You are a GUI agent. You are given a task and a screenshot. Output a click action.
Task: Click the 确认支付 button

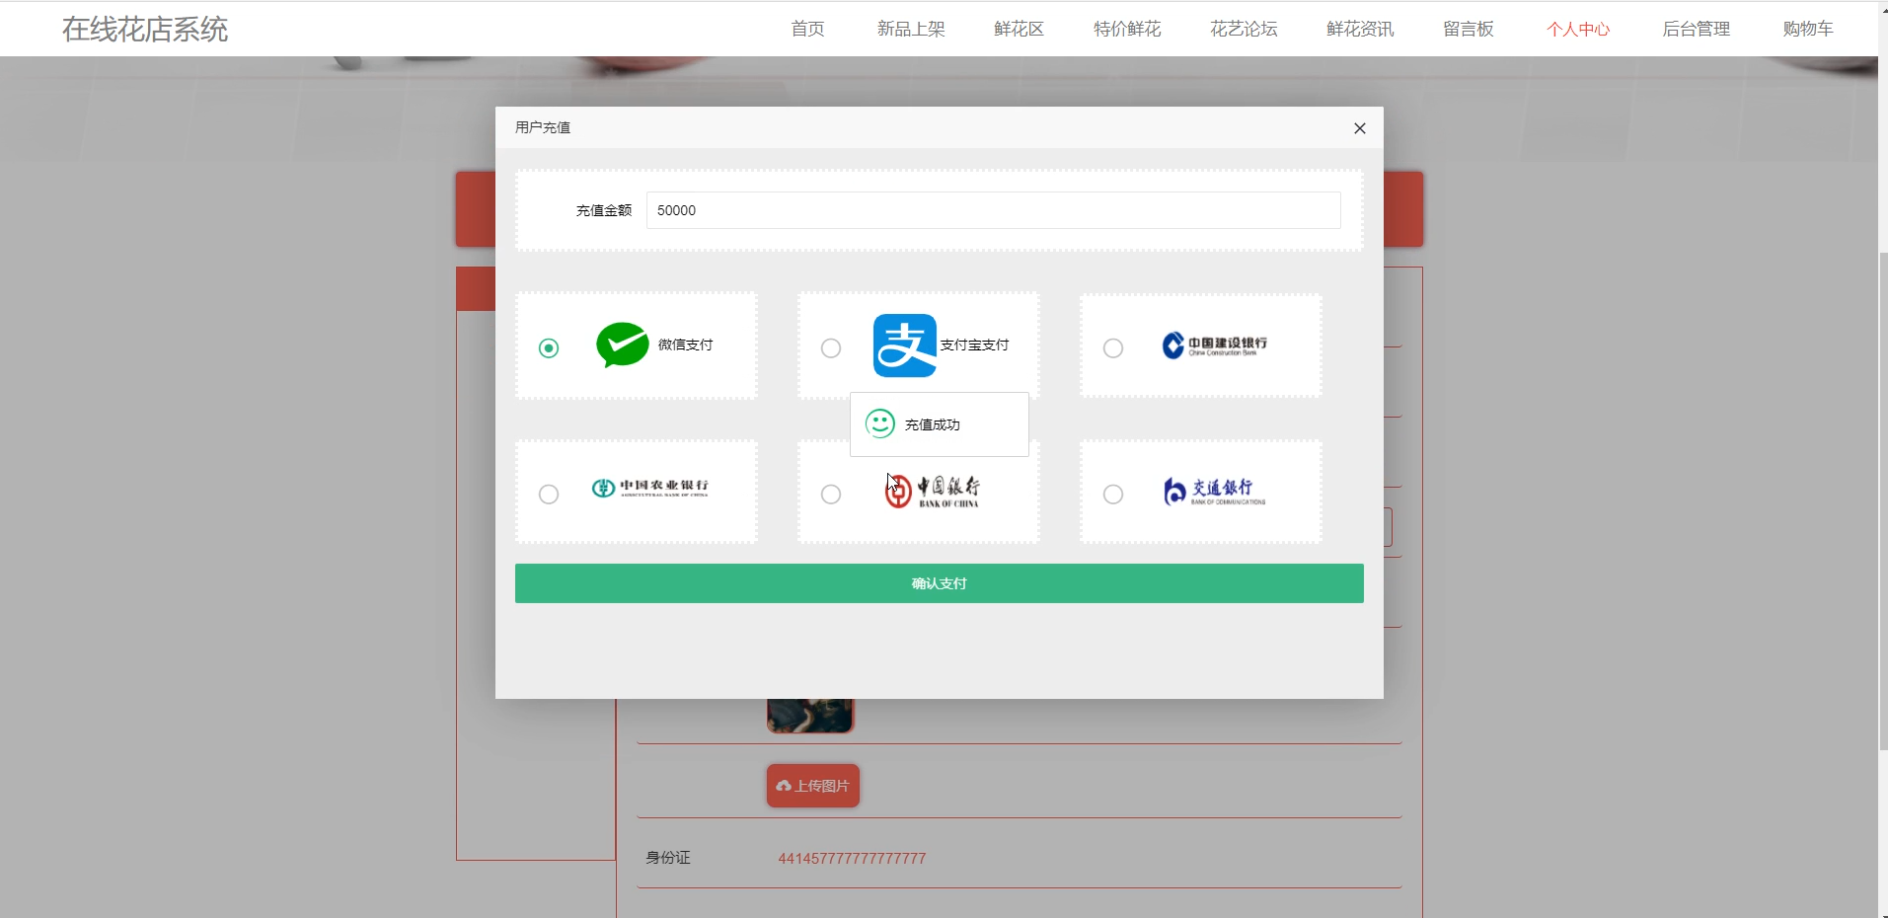(939, 583)
